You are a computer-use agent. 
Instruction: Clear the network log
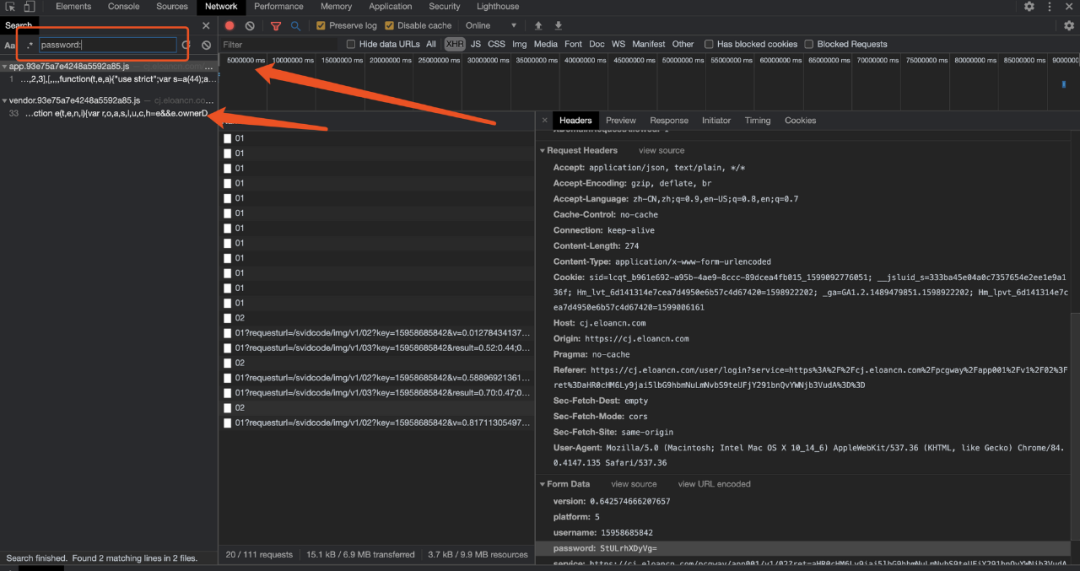(250, 25)
